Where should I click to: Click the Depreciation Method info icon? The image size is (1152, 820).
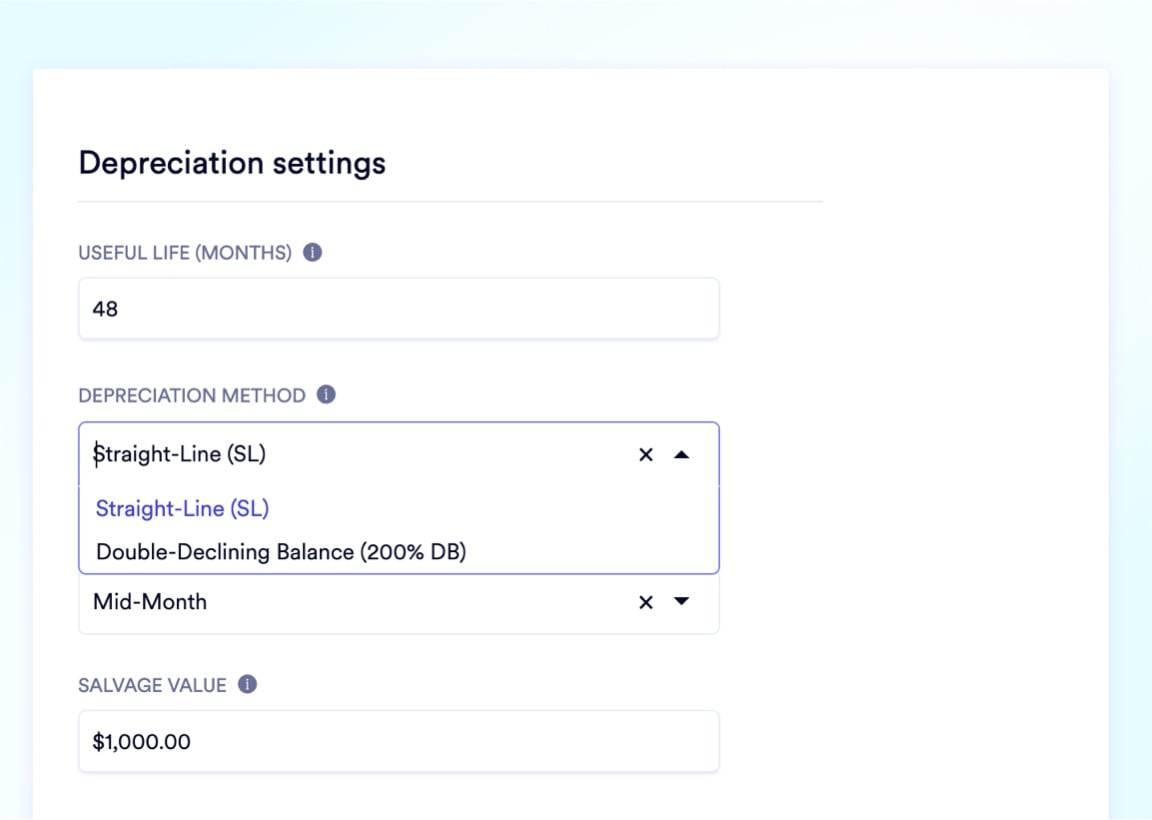click(x=326, y=395)
